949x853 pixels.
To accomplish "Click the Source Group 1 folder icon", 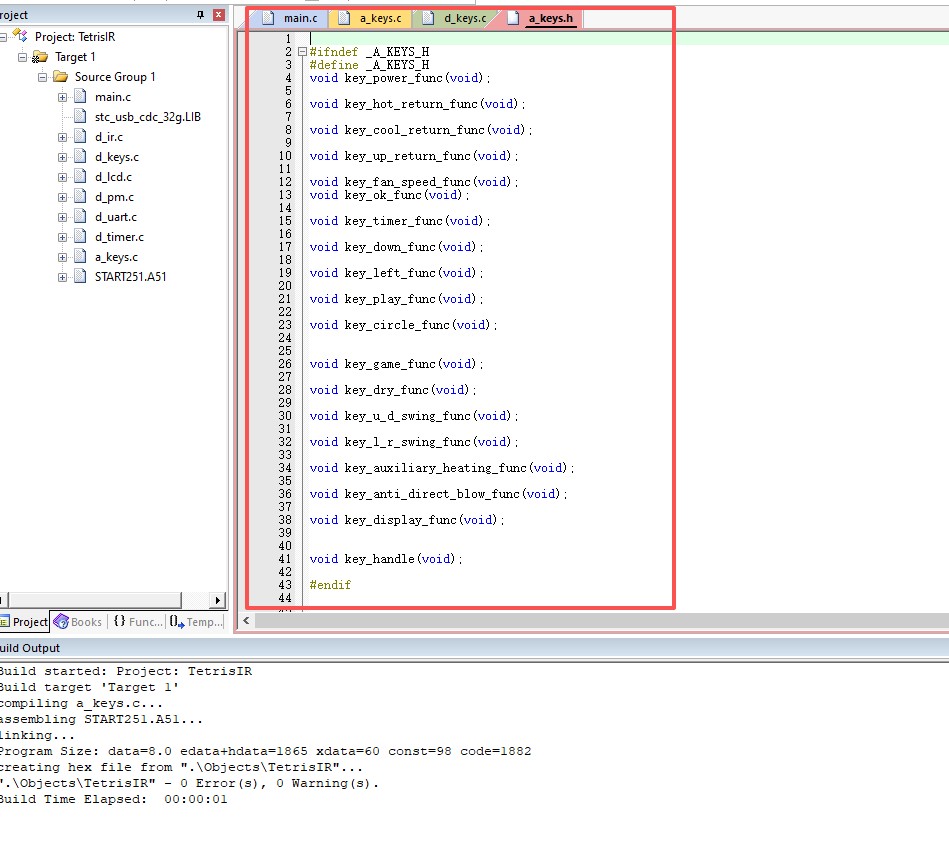I will tap(60, 77).
